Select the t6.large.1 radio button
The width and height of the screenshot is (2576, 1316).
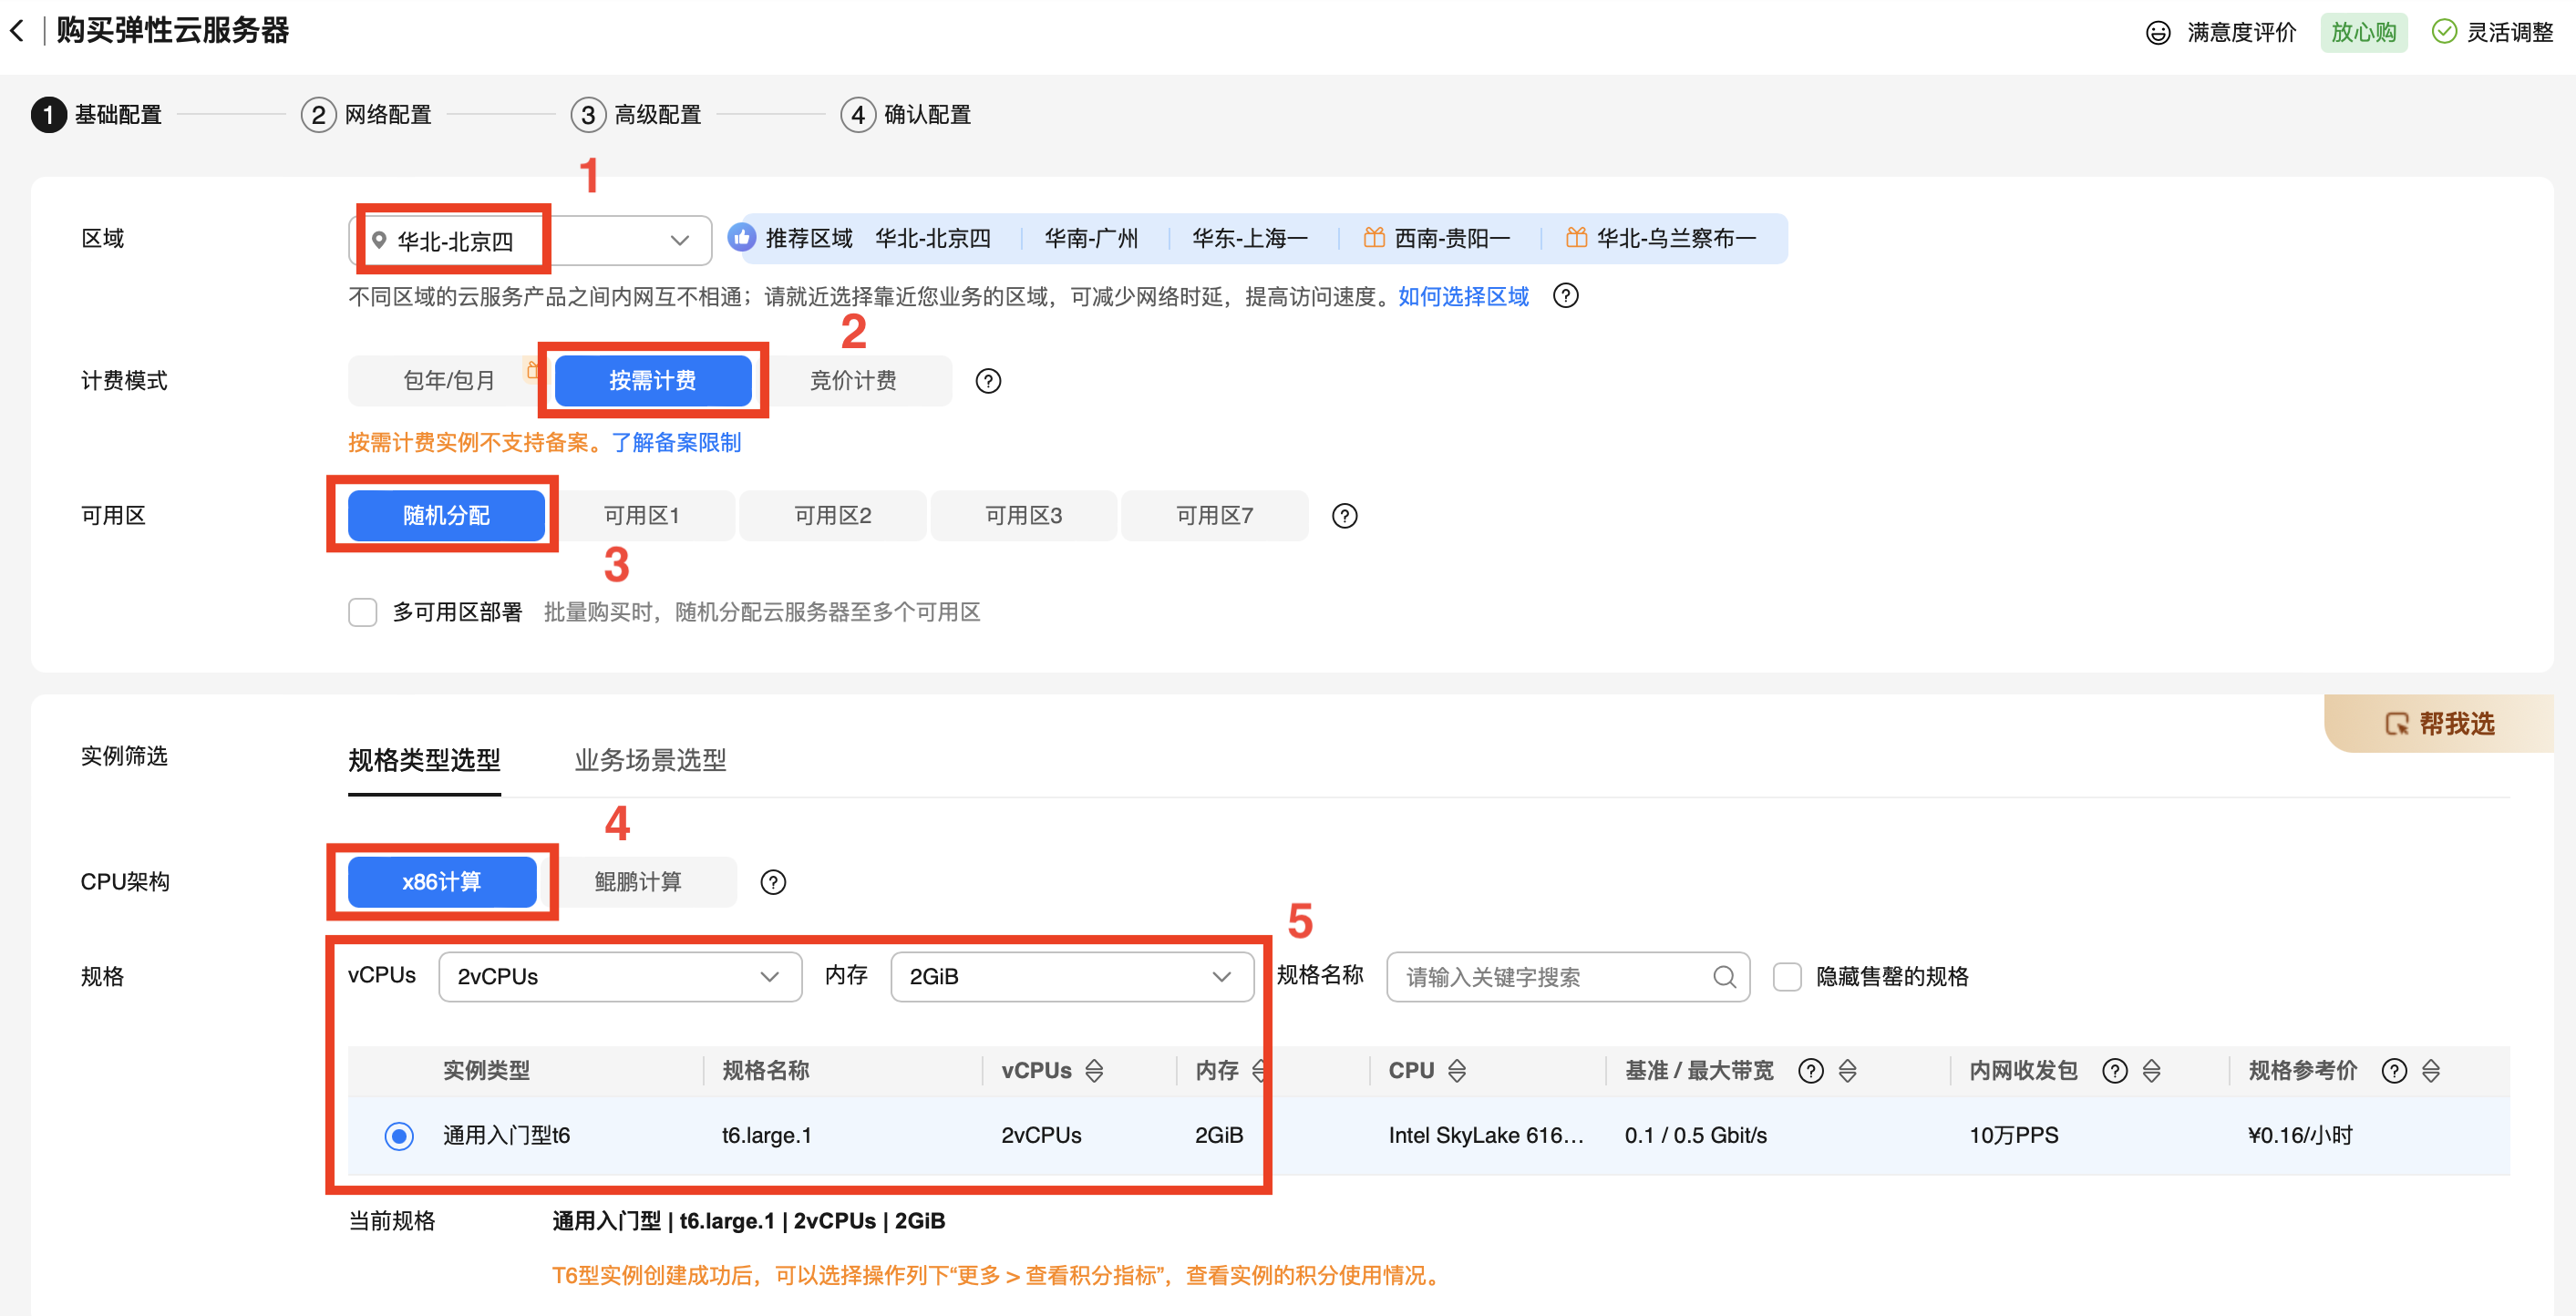click(x=399, y=1136)
